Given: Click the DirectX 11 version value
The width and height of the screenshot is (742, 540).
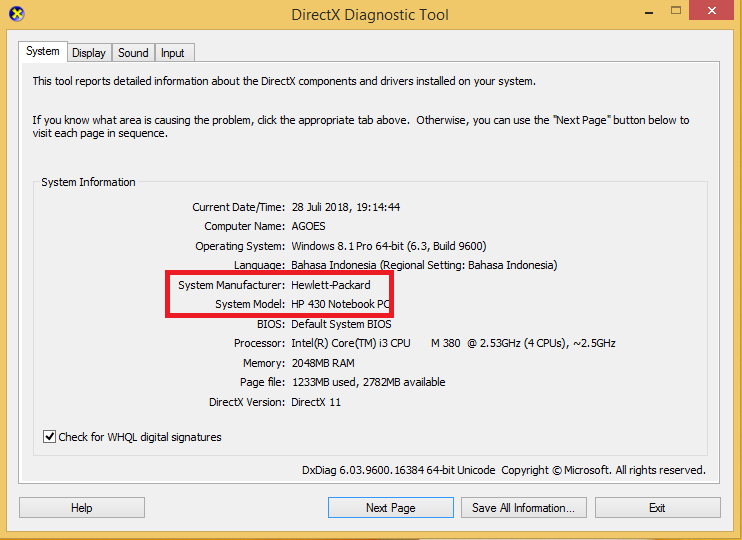Looking at the screenshot, I should [316, 402].
